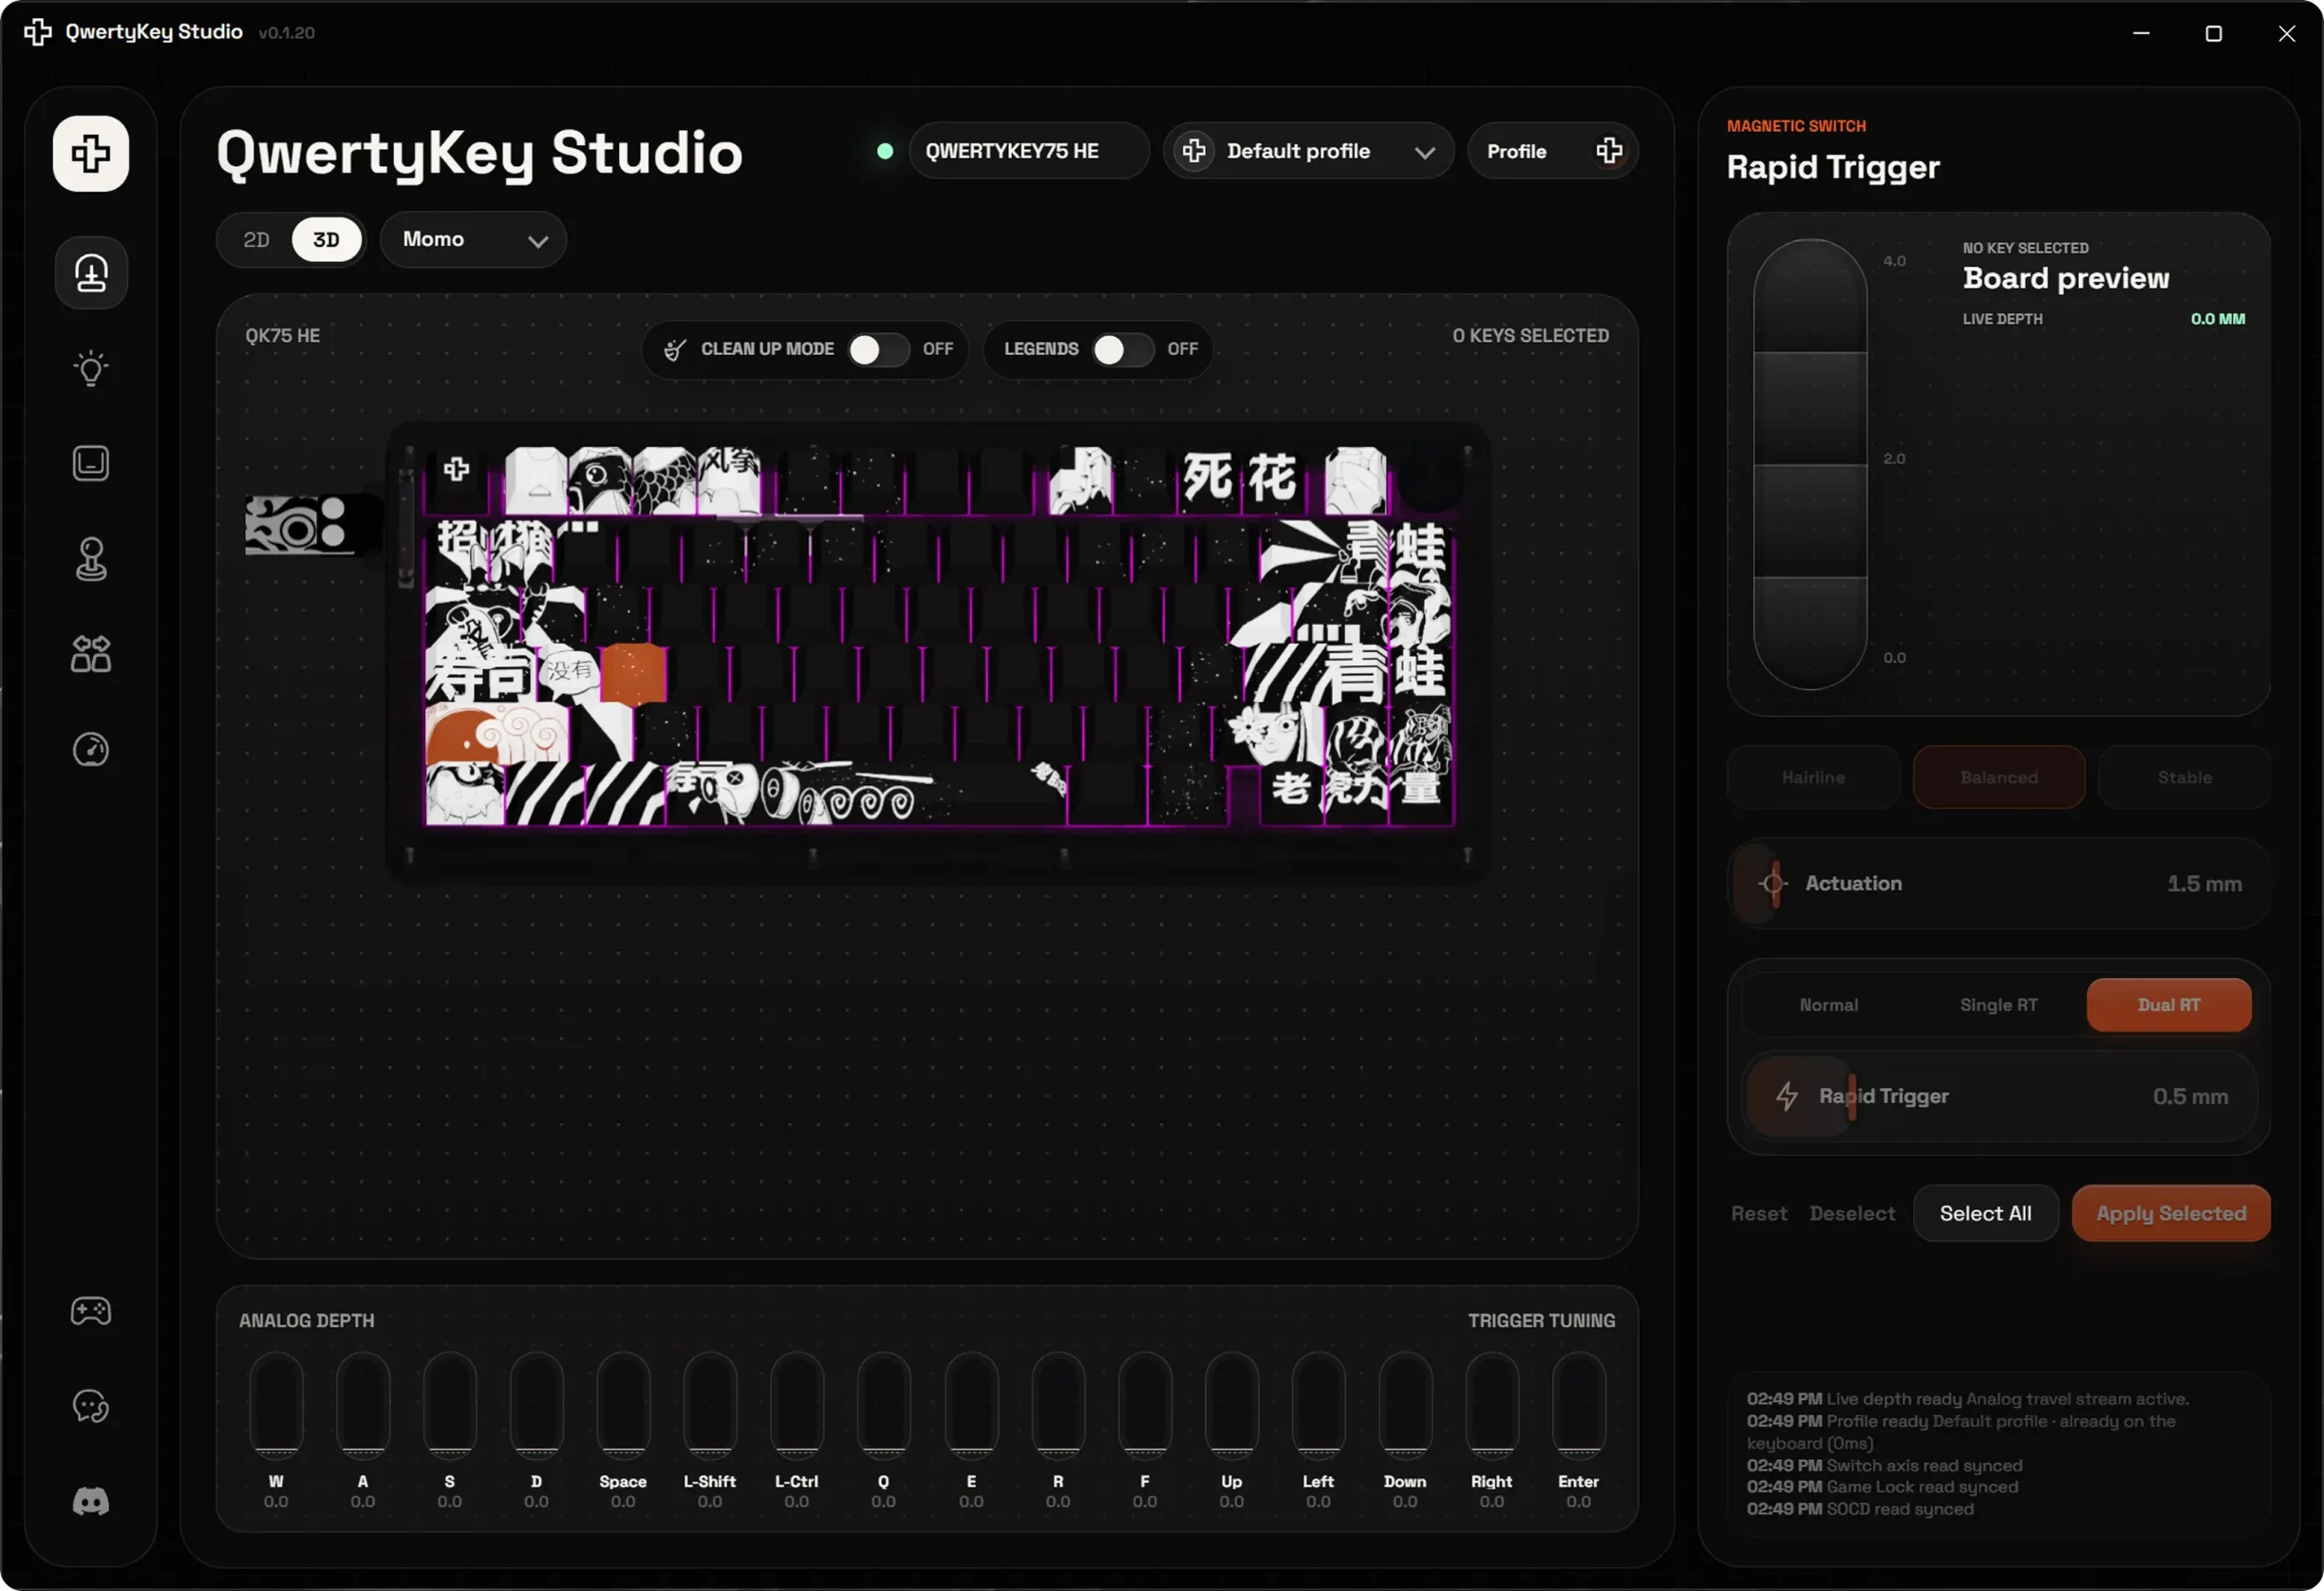Click the QwertyKey title bar logo
The height and width of the screenshot is (1591, 2324).
[x=38, y=32]
